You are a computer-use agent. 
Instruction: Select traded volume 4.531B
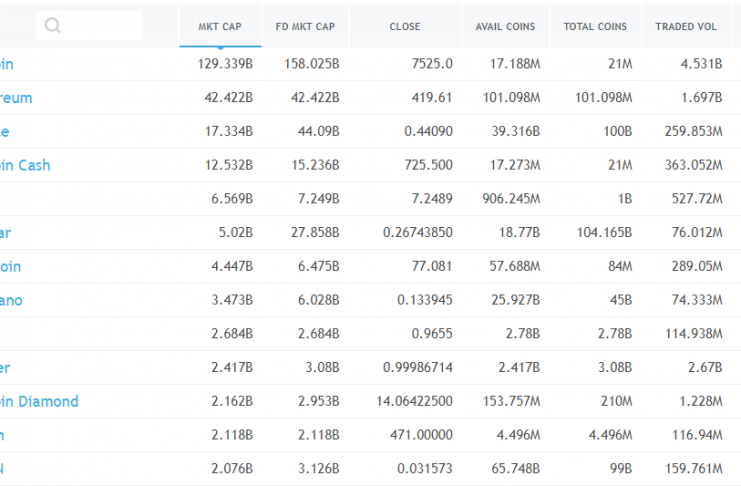[701, 64]
